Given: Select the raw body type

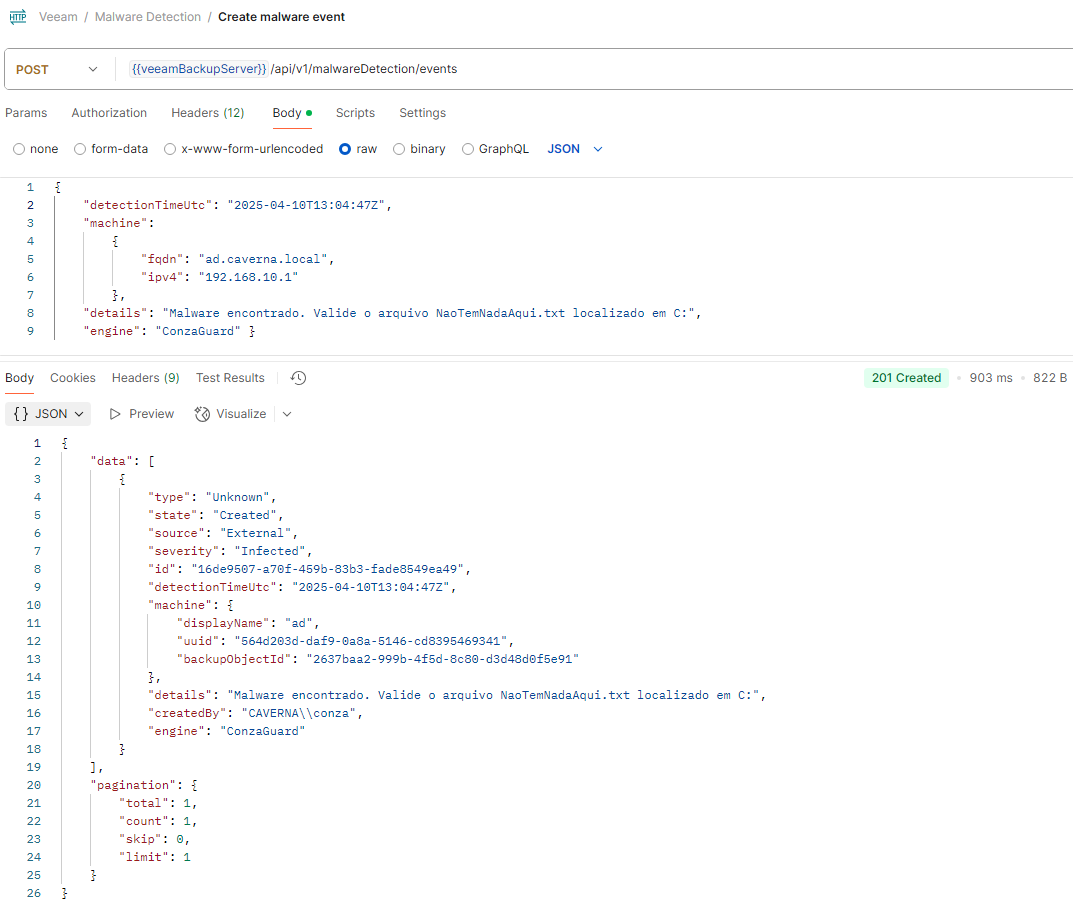Looking at the screenshot, I should click(345, 149).
